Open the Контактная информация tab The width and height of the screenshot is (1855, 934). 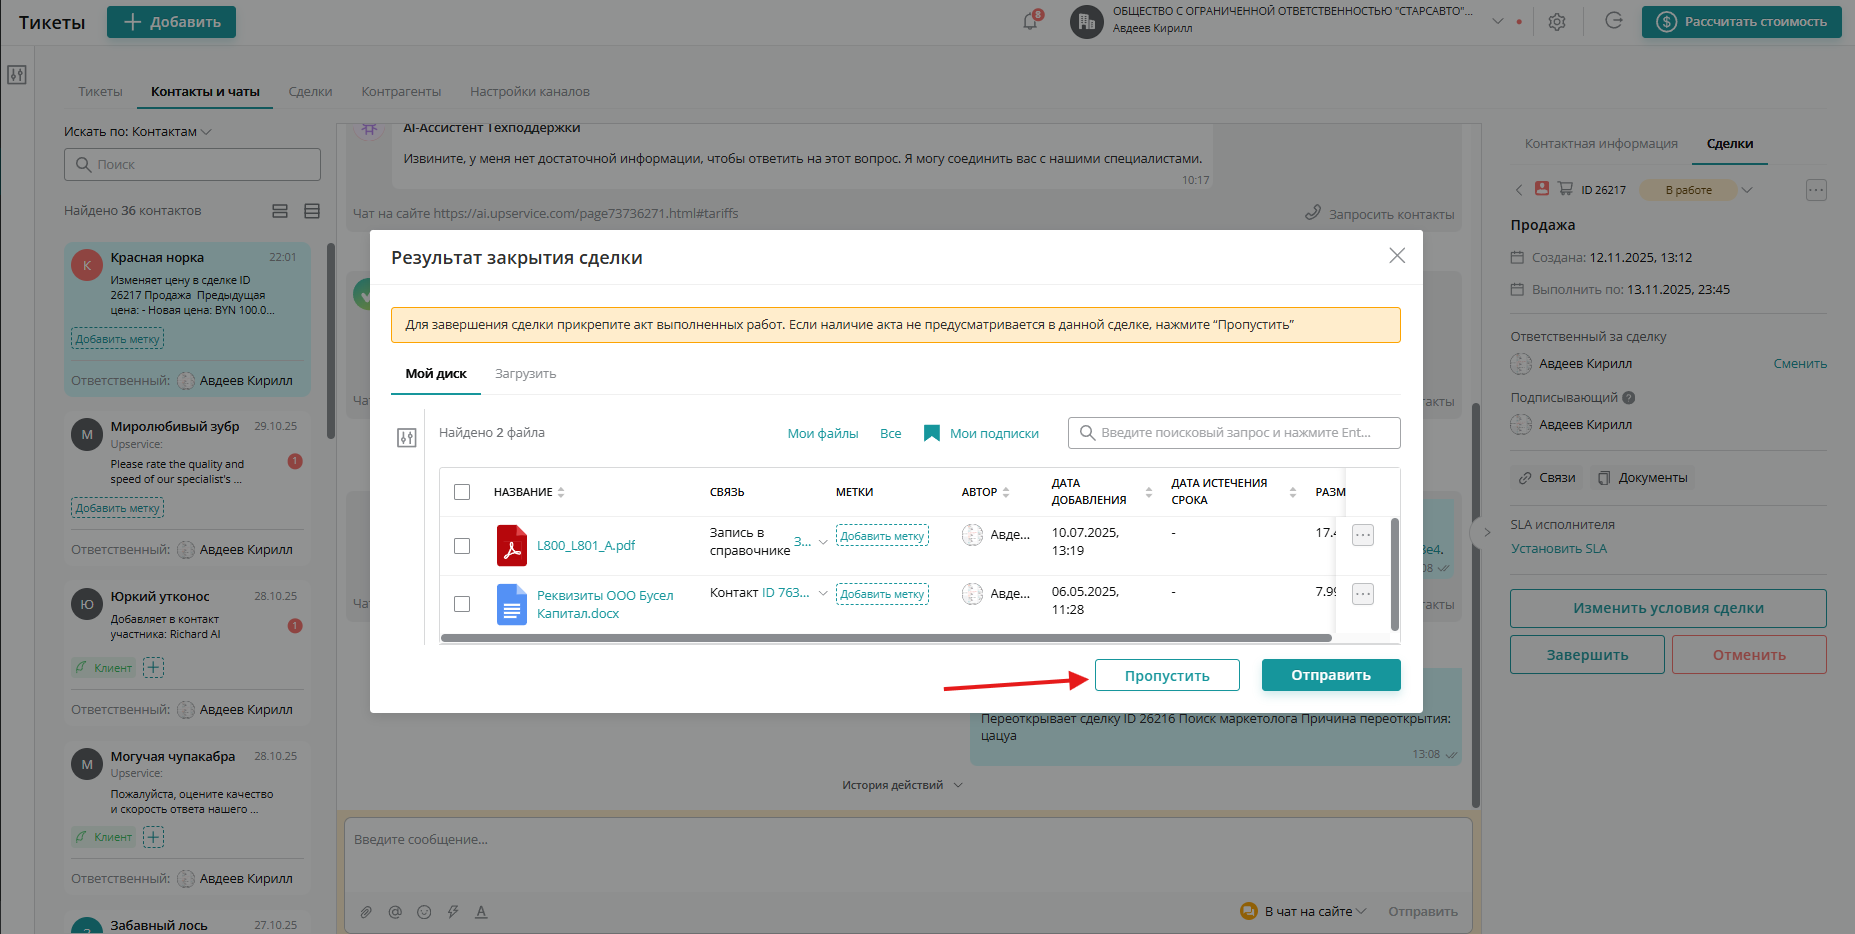pos(1601,144)
